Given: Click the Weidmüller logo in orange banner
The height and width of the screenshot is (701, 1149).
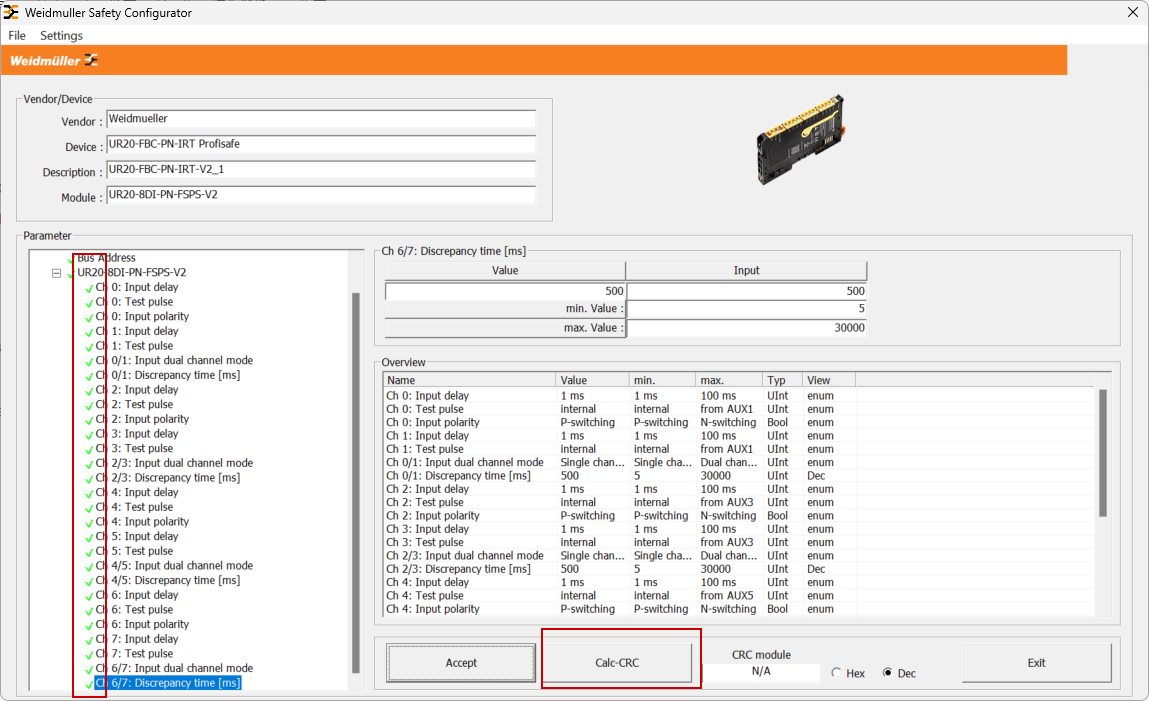Looking at the screenshot, I should coord(53,61).
